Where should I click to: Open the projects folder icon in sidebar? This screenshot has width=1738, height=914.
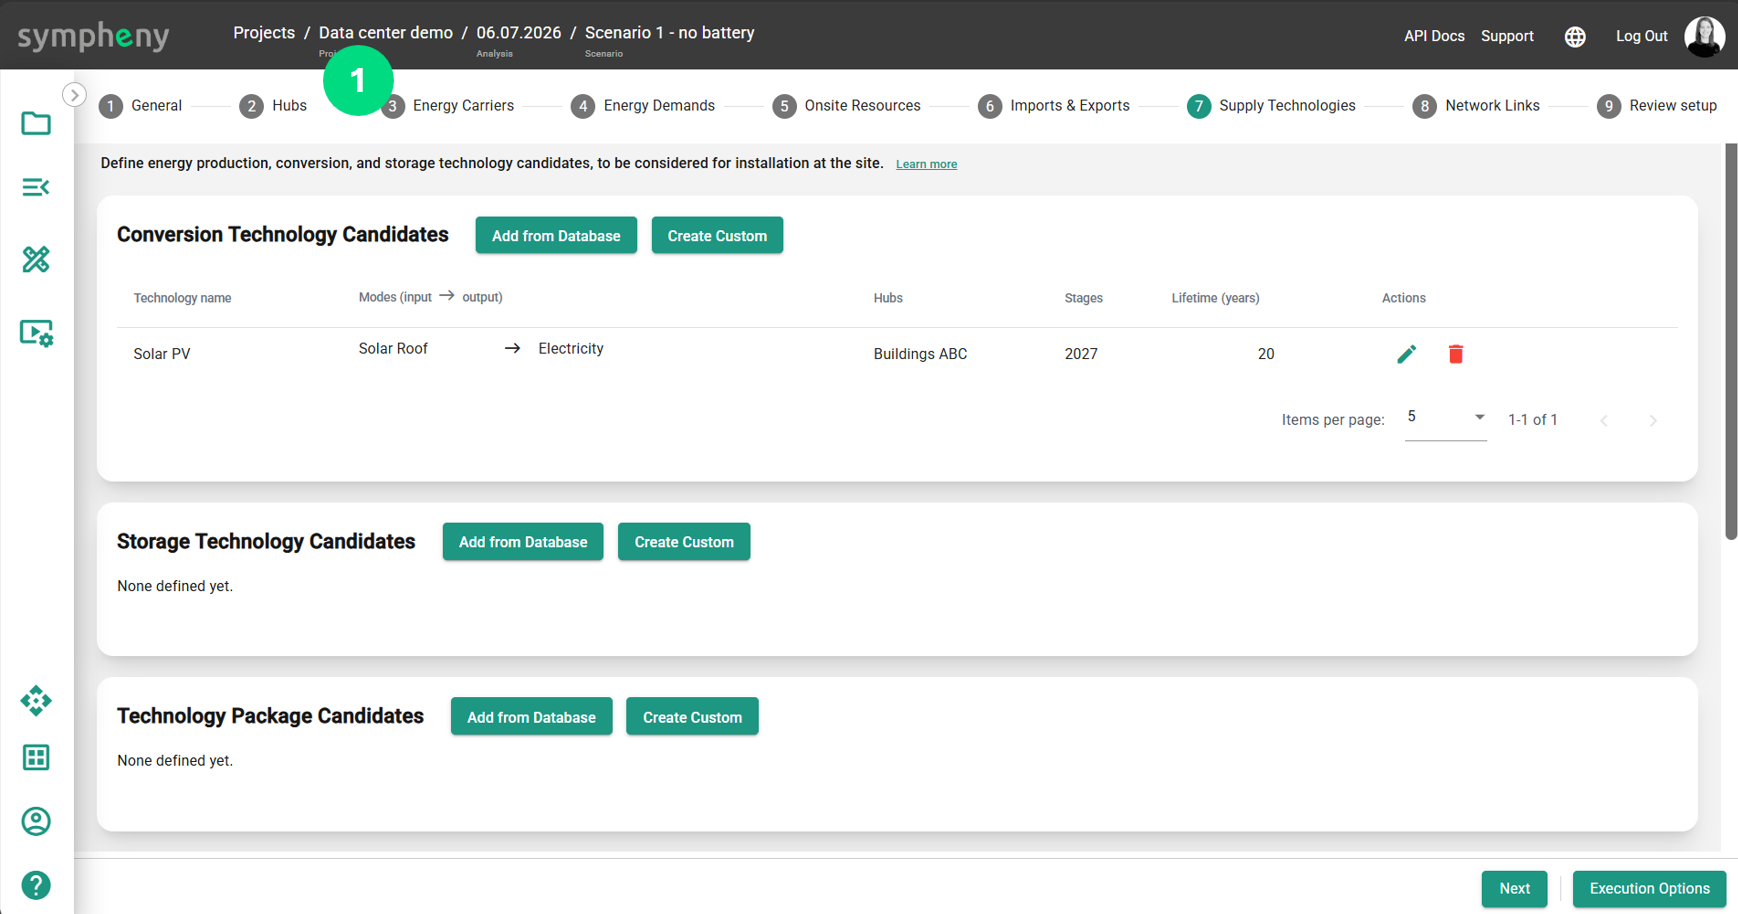click(36, 123)
